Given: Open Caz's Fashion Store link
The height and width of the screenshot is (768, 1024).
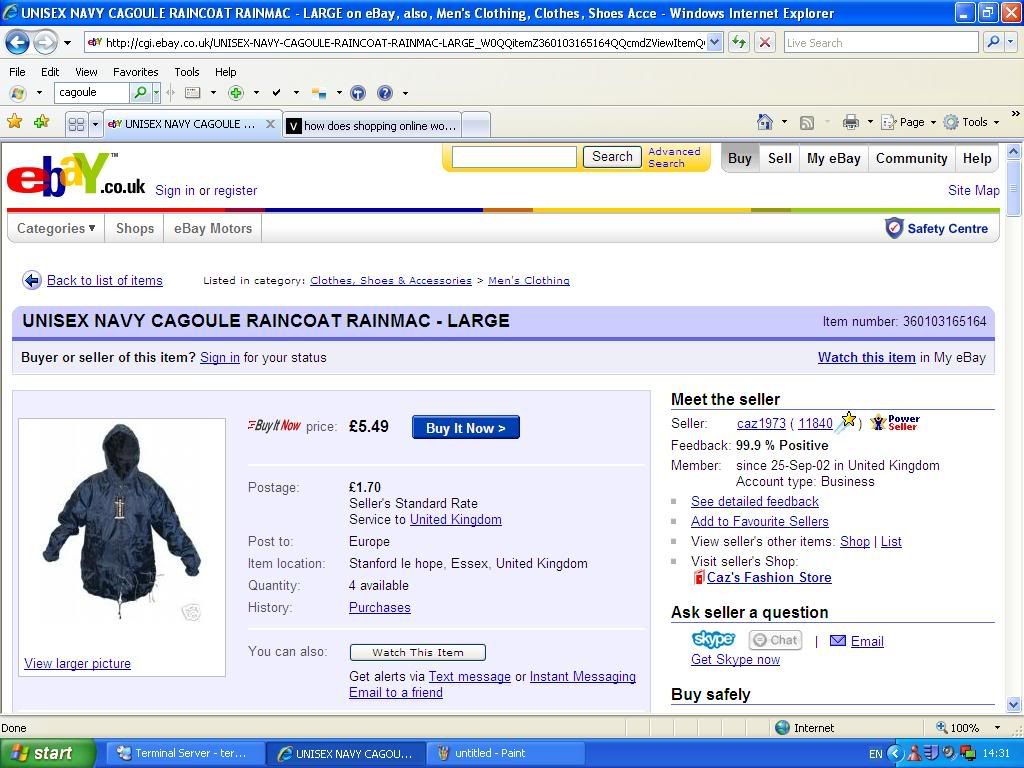Looking at the screenshot, I should pos(769,577).
